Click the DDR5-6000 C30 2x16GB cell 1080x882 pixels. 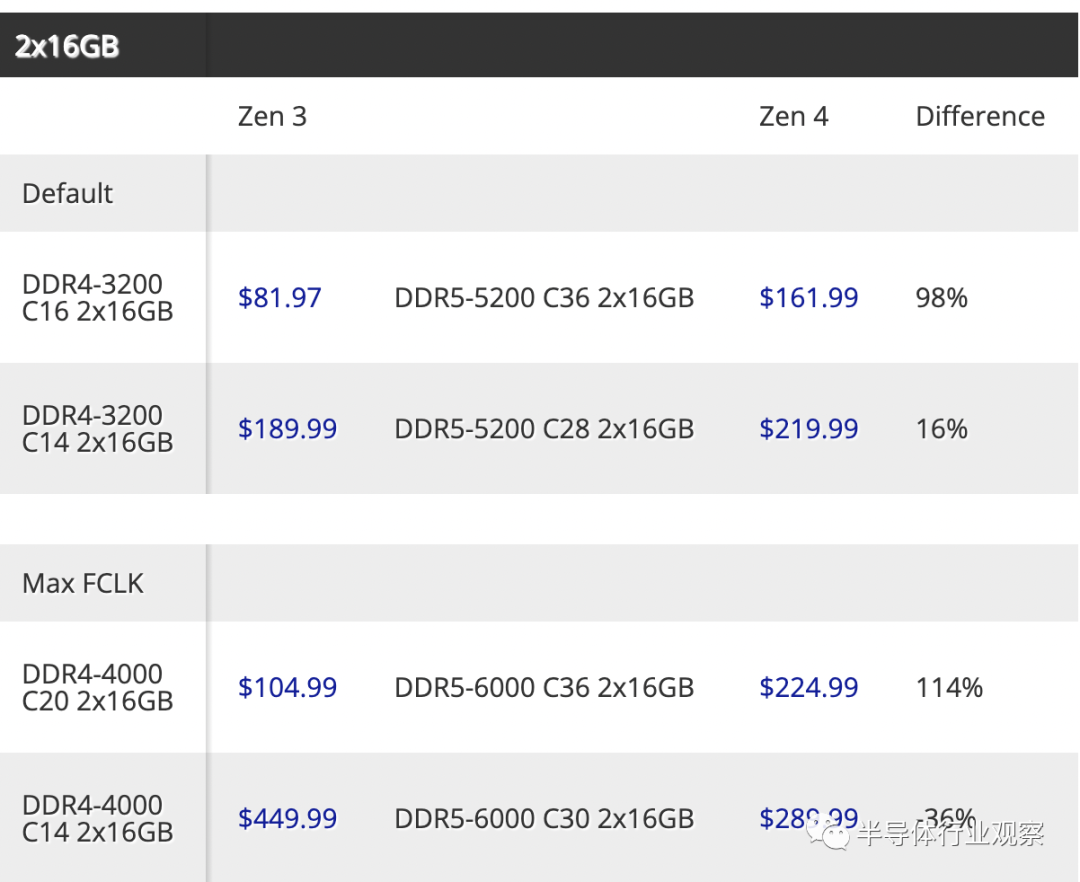pyautogui.click(x=544, y=819)
